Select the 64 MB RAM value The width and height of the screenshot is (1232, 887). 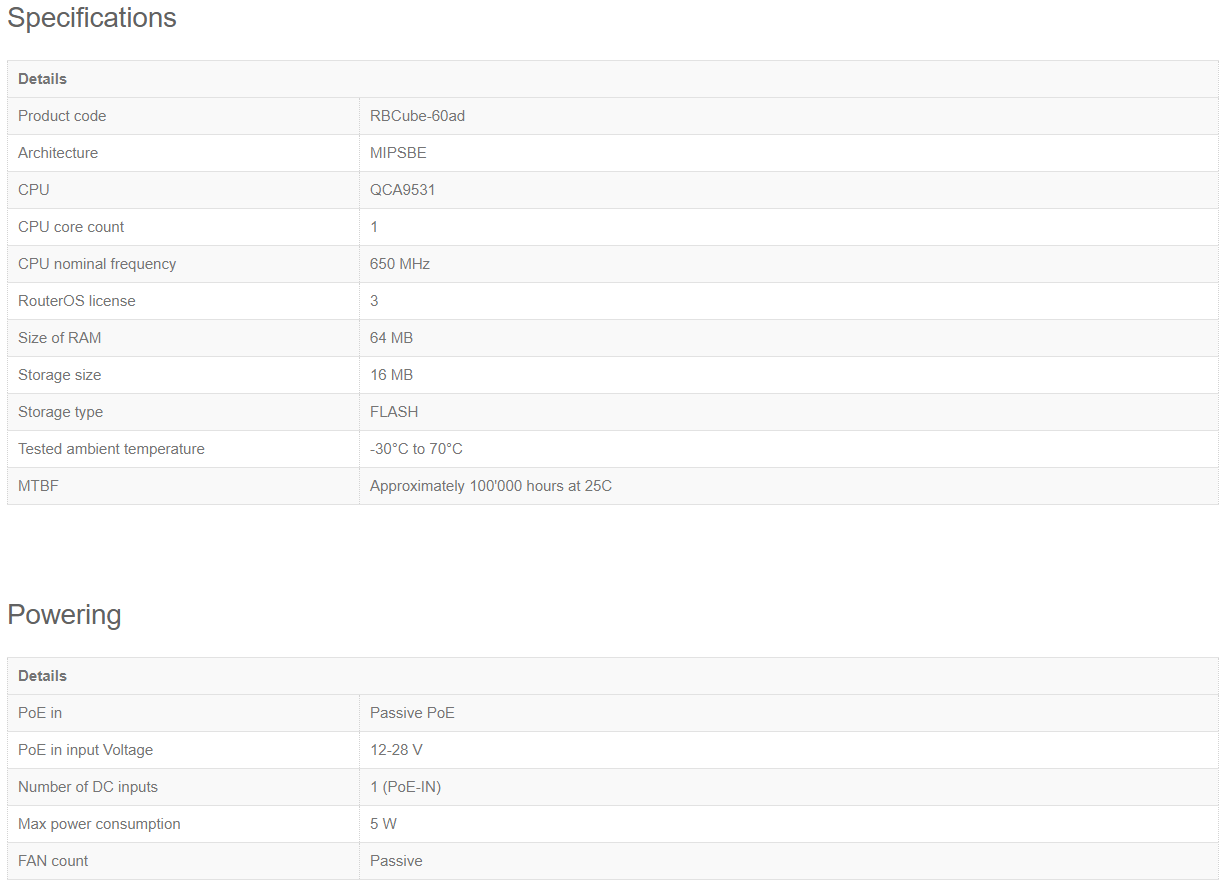pyautogui.click(x=391, y=338)
